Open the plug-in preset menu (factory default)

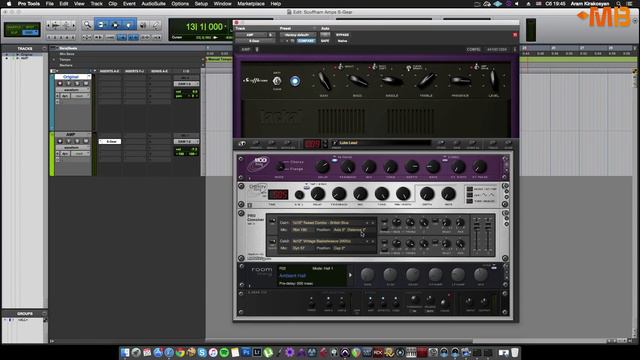click(x=298, y=35)
